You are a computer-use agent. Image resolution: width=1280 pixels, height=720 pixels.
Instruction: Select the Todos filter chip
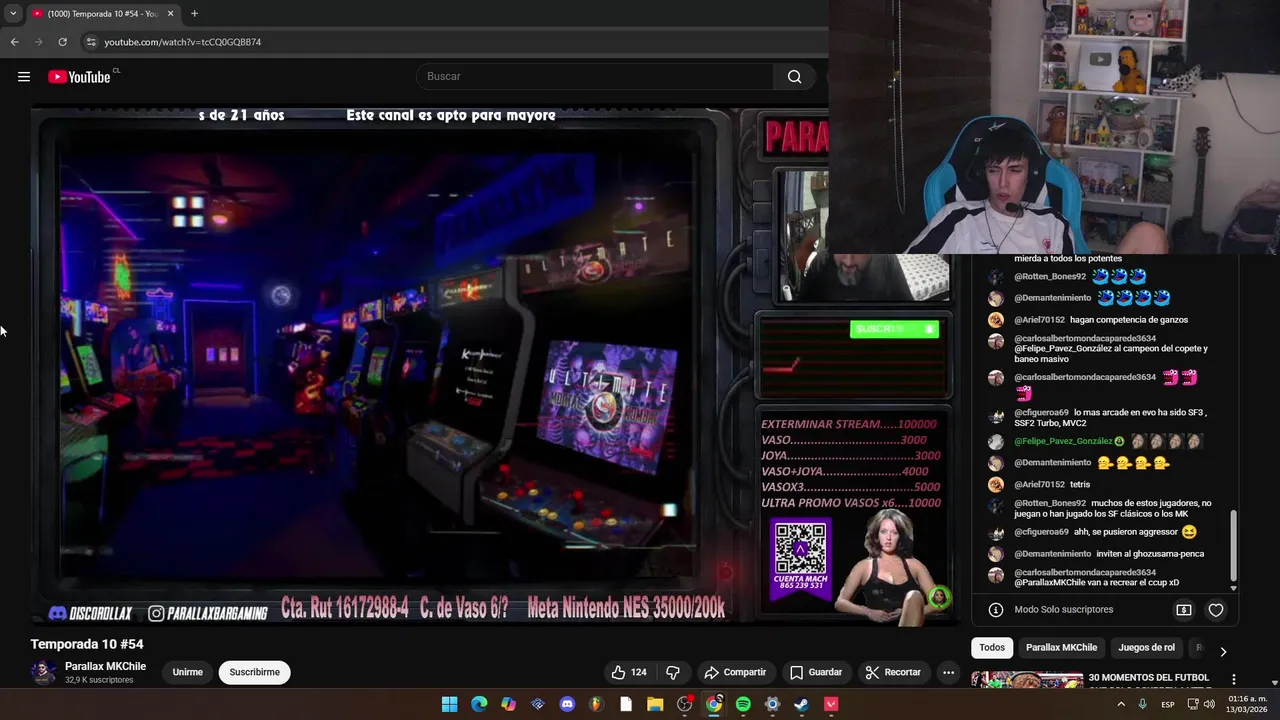(992, 647)
